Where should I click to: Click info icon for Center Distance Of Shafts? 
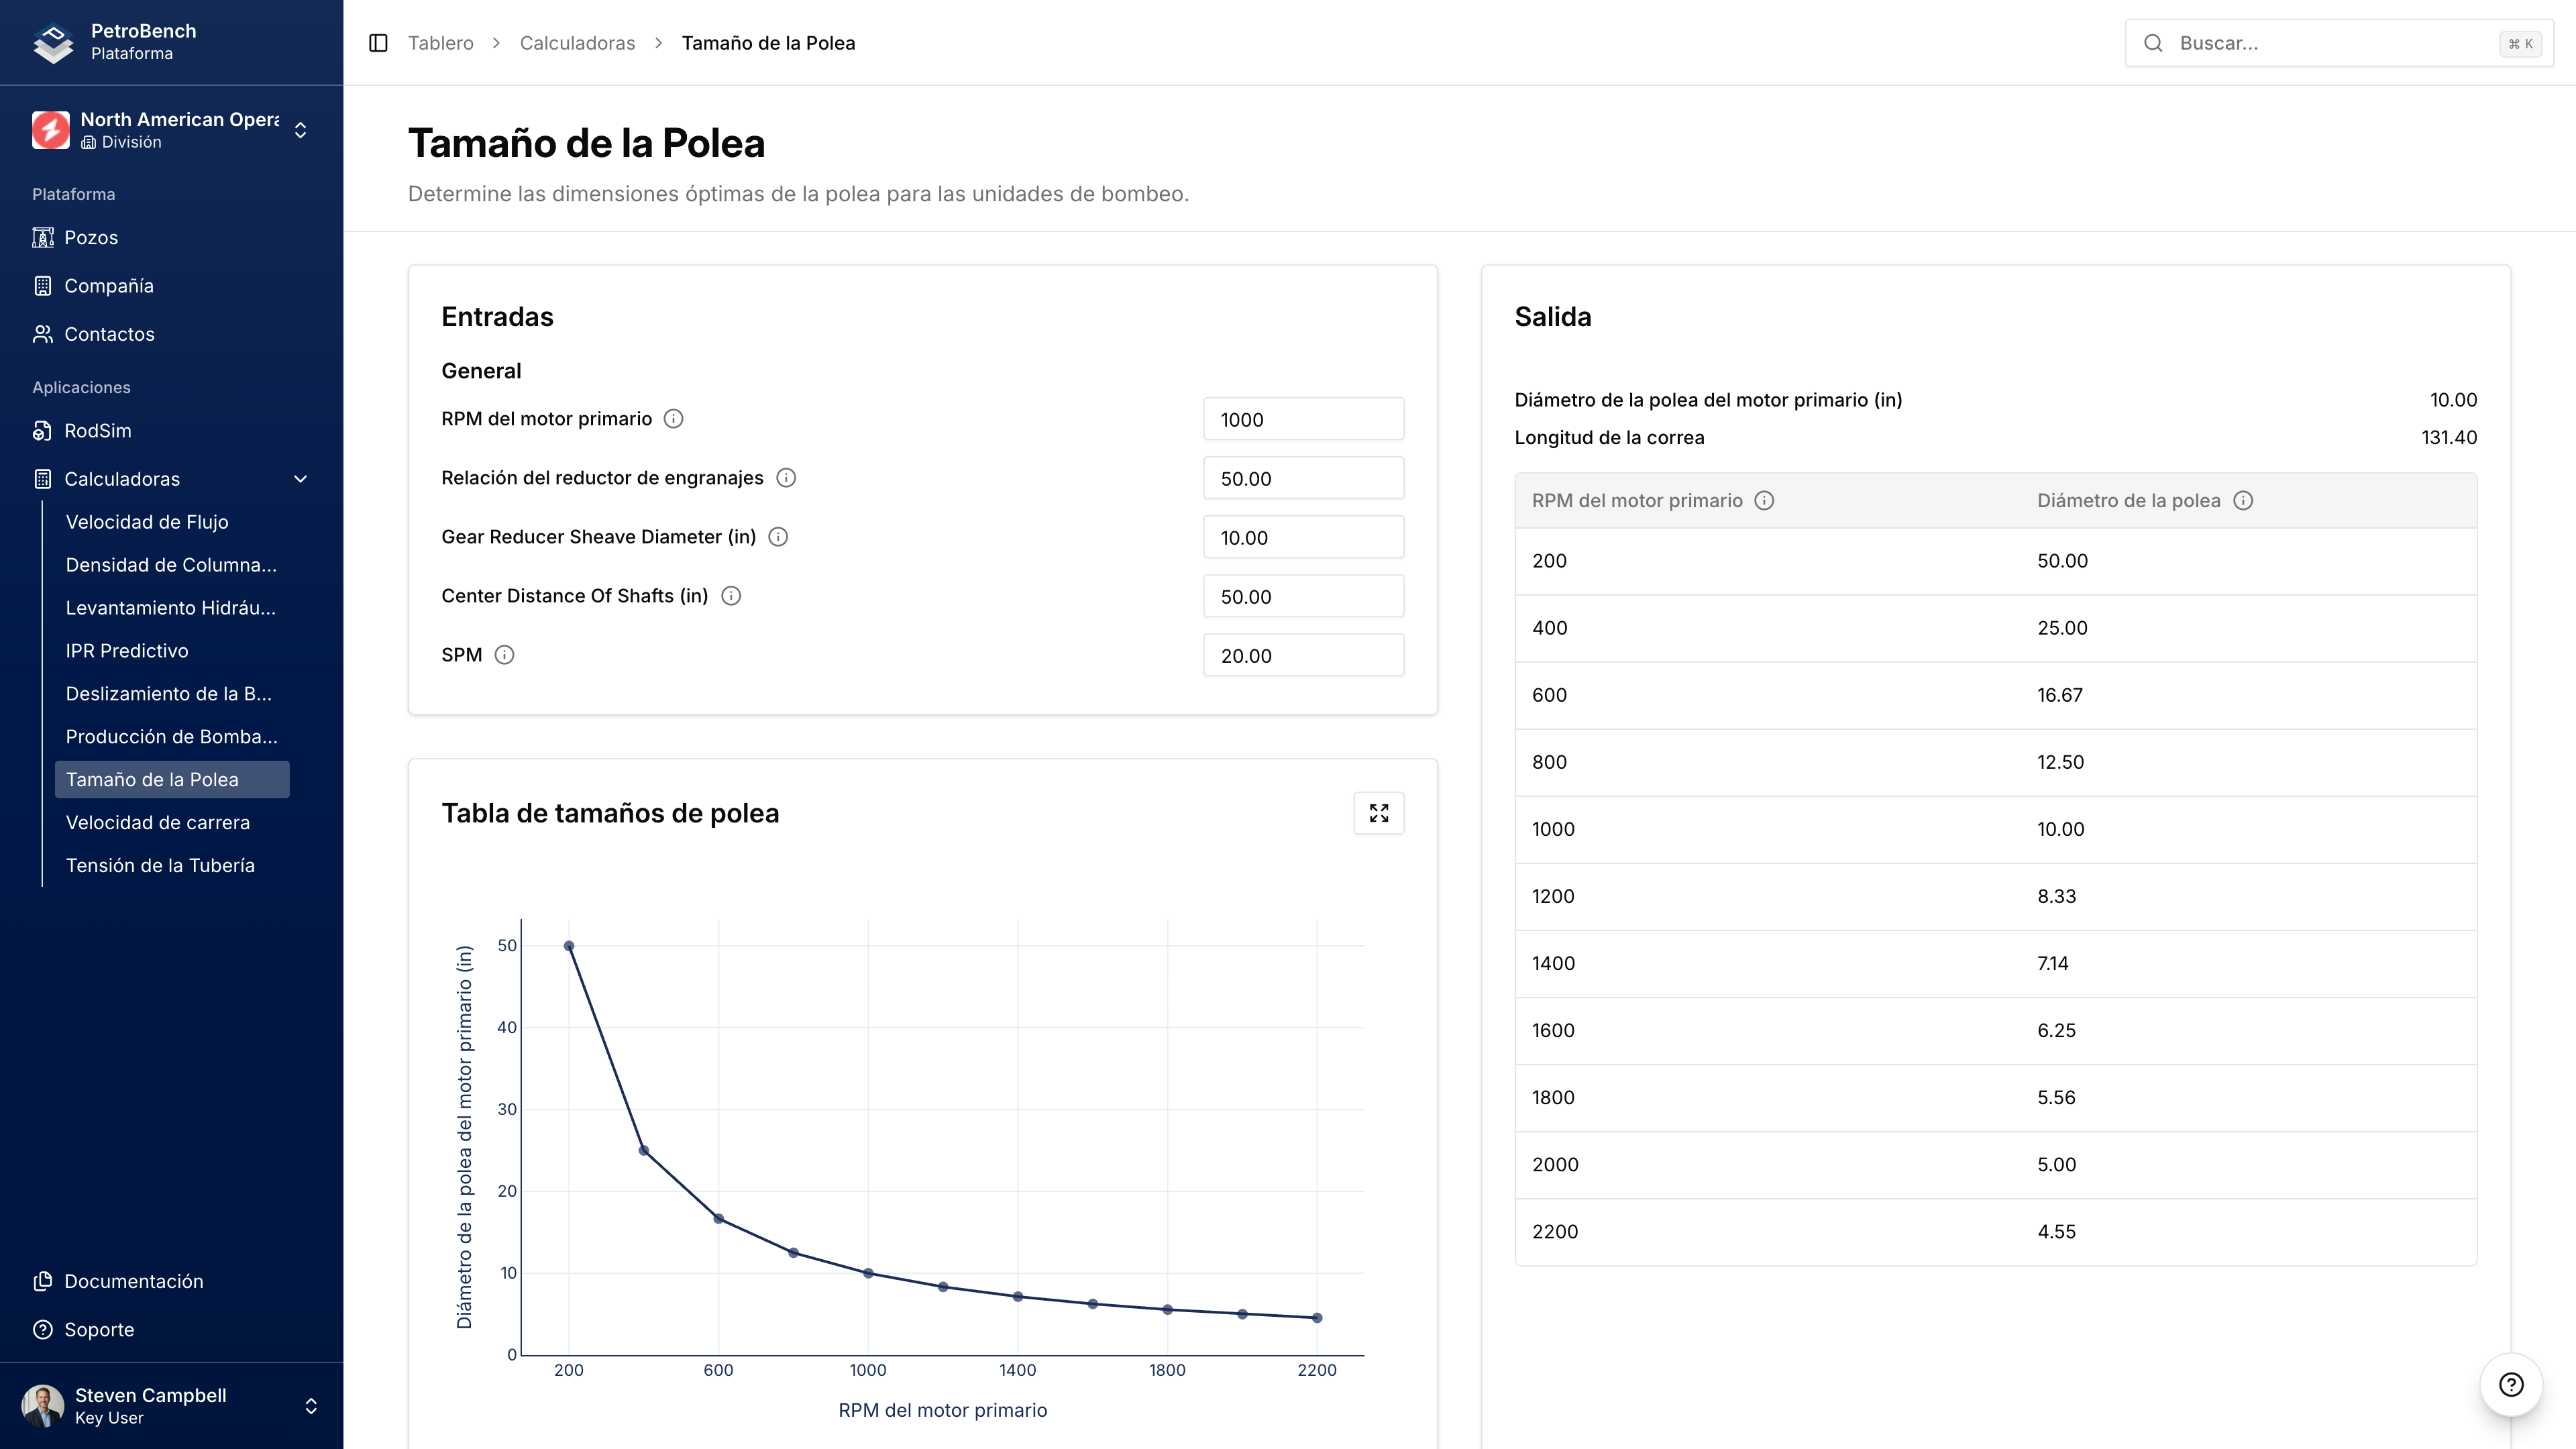point(731,596)
